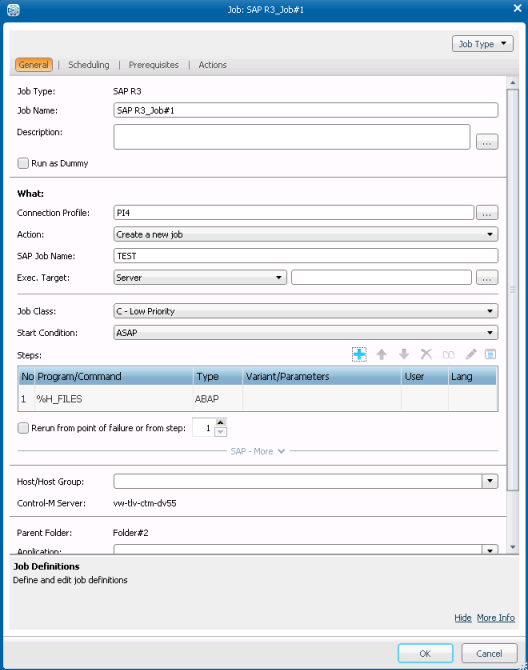Switch to the General tab
Image resolution: width=528 pixels, height=670 pixels.
click(x=34, y=65)
